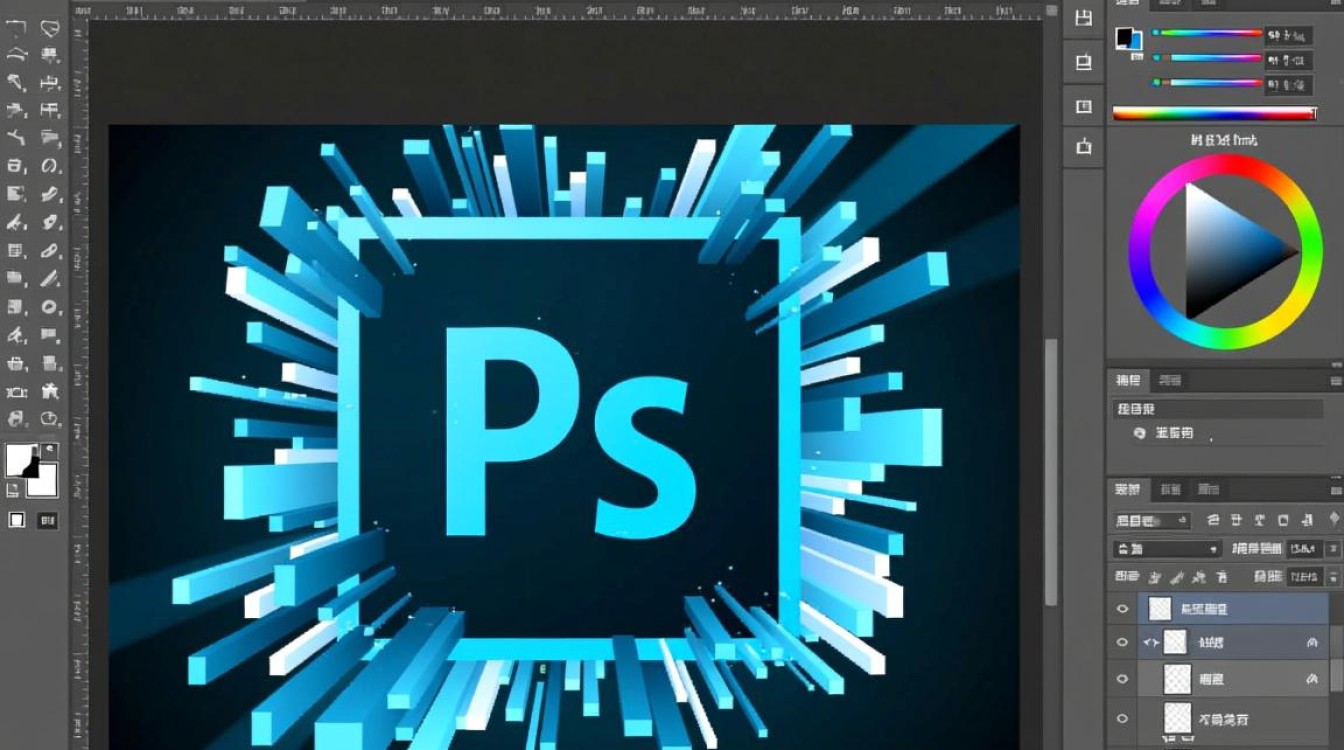
Task: Adjust the bottom color slider in the Color panel
Action: click(1207, 83)
